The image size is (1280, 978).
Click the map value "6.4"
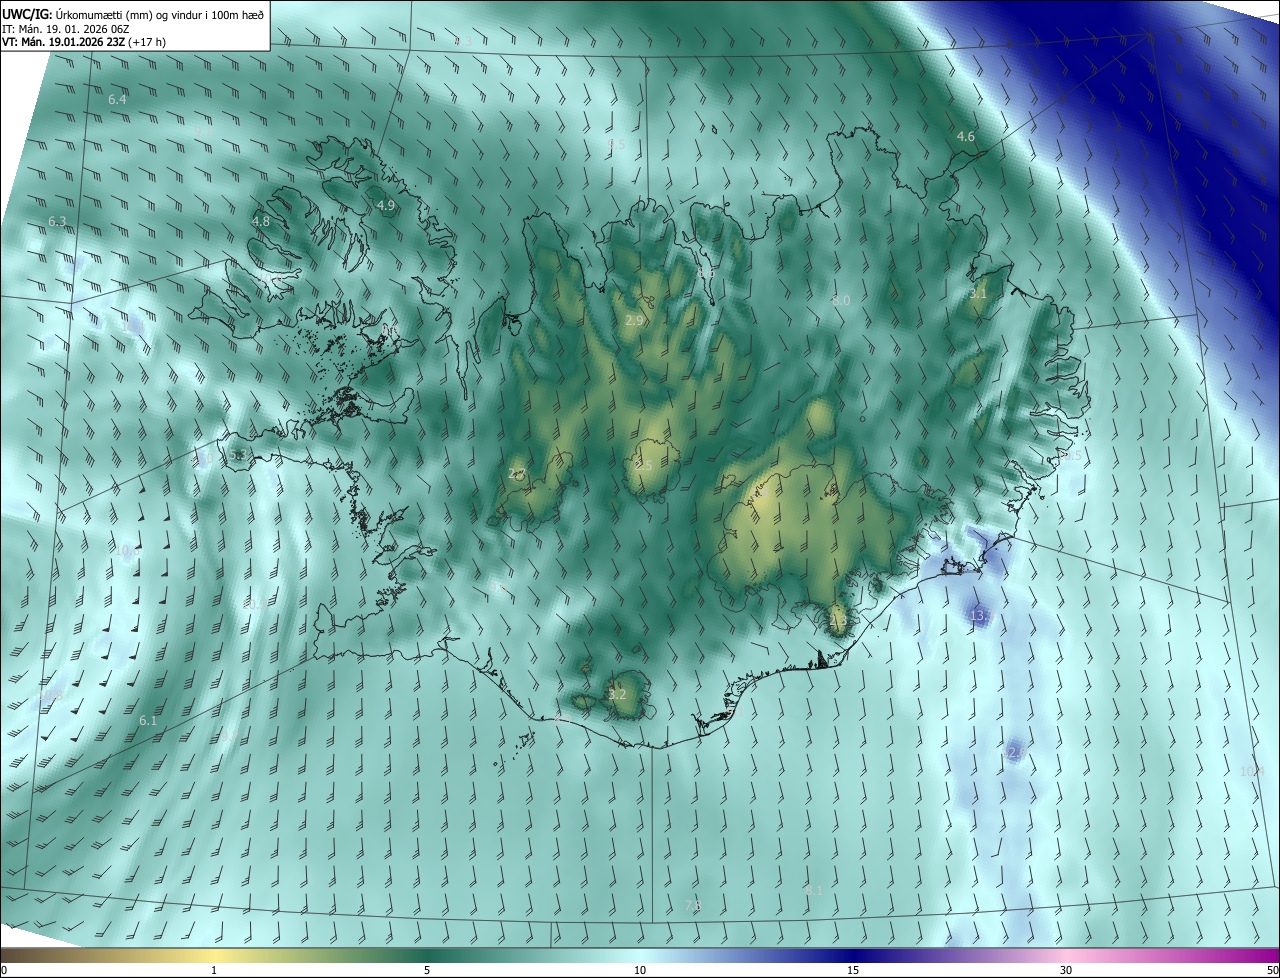coord(117,100)
